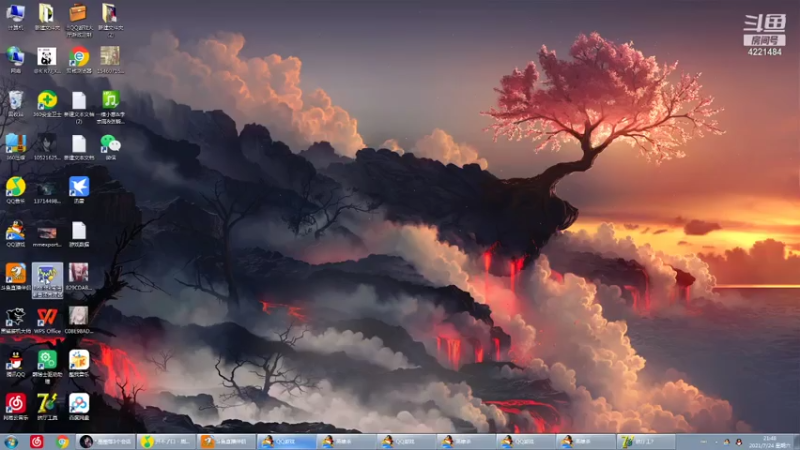Image resolution: width=800 pixels, height=450 pixels.
Task: Select the highlighted paint bucket desktop icon
Action: [47, 280]
